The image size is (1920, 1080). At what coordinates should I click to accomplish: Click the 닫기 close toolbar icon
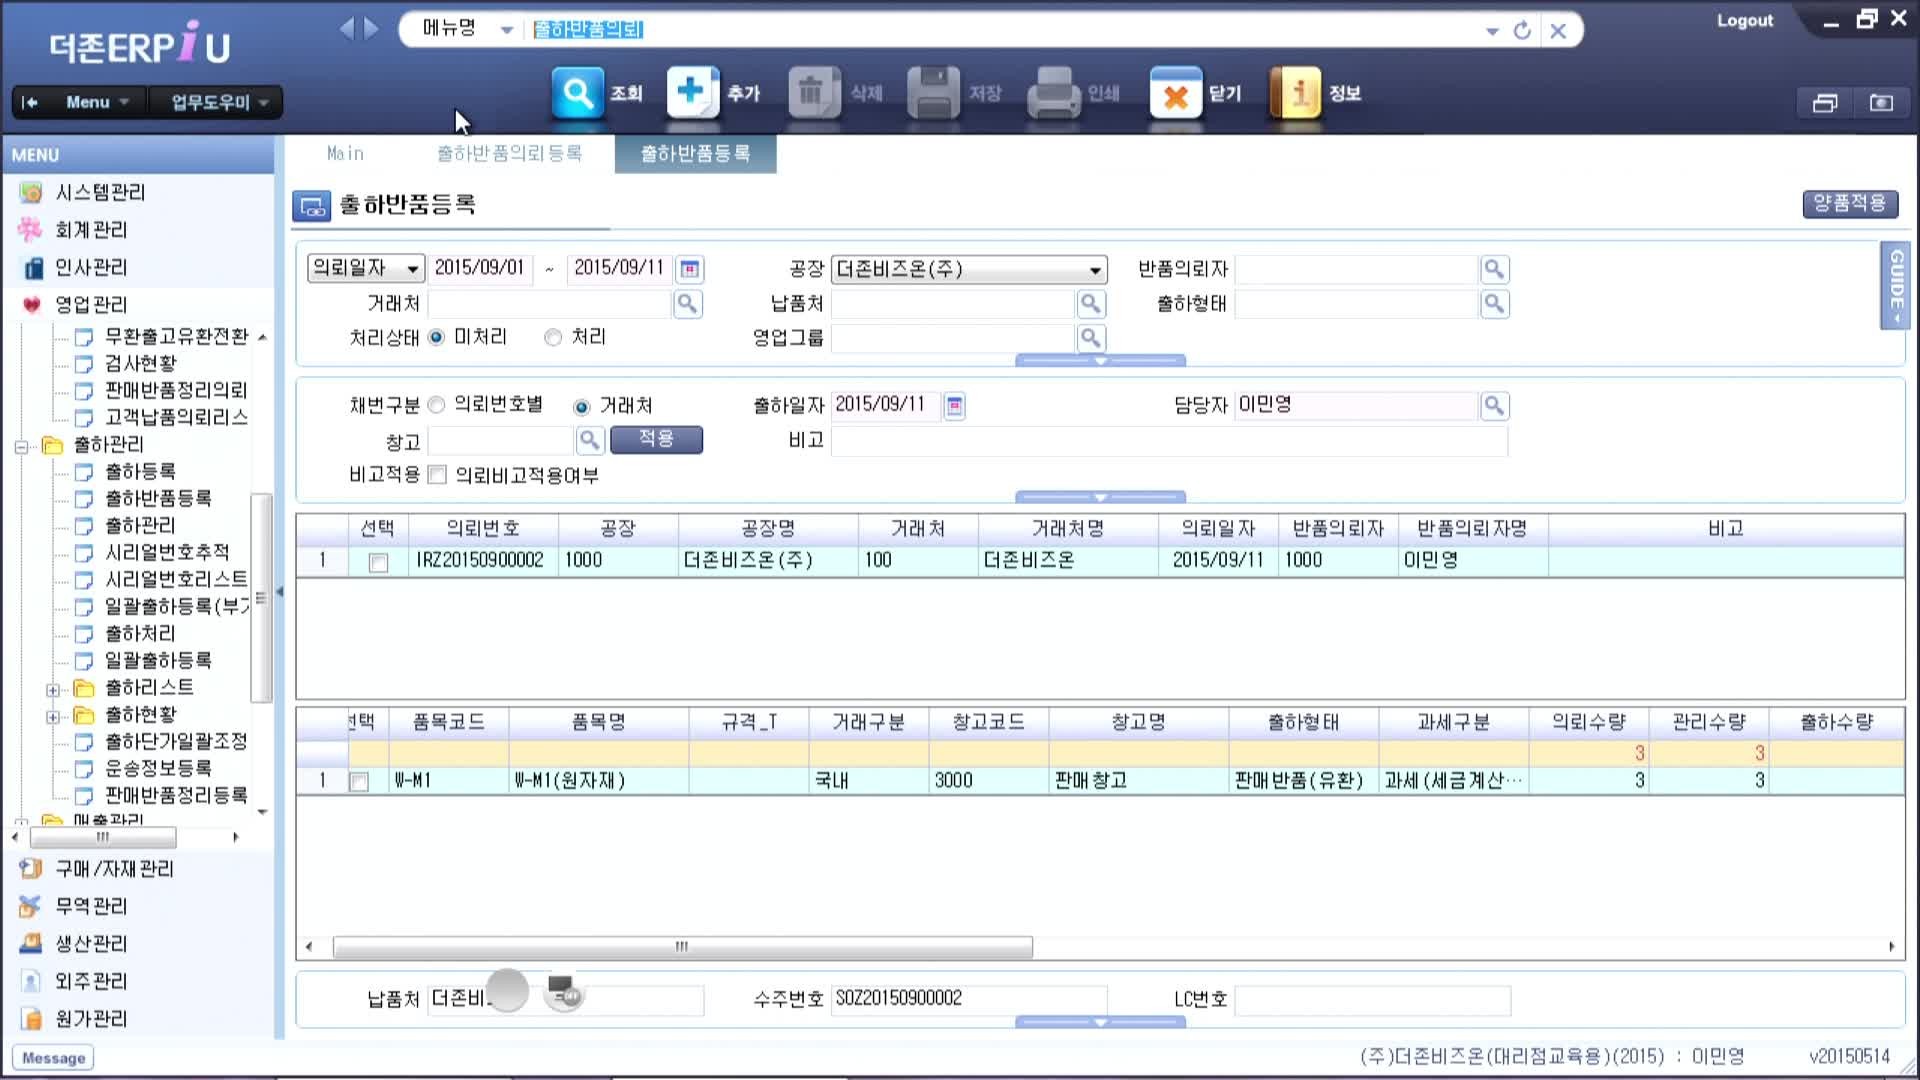pos(1176,93)
